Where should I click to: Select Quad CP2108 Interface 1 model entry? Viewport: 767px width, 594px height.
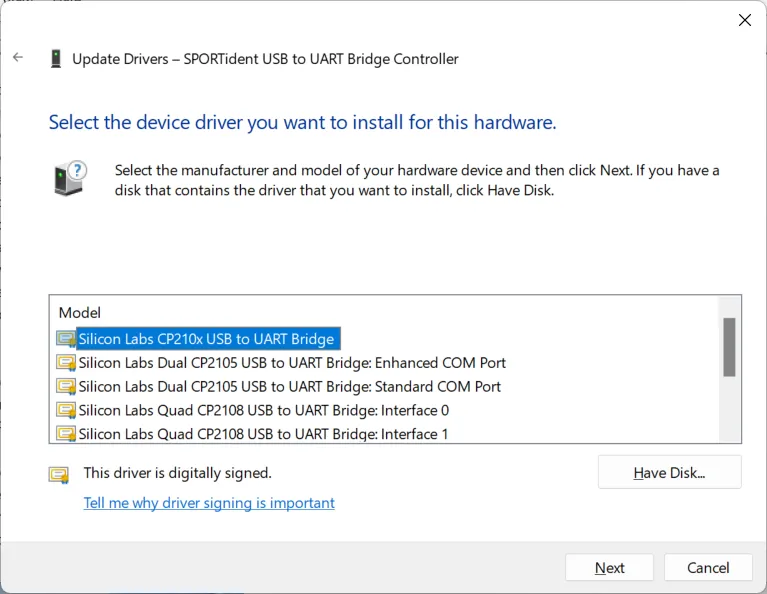(264, 434)
